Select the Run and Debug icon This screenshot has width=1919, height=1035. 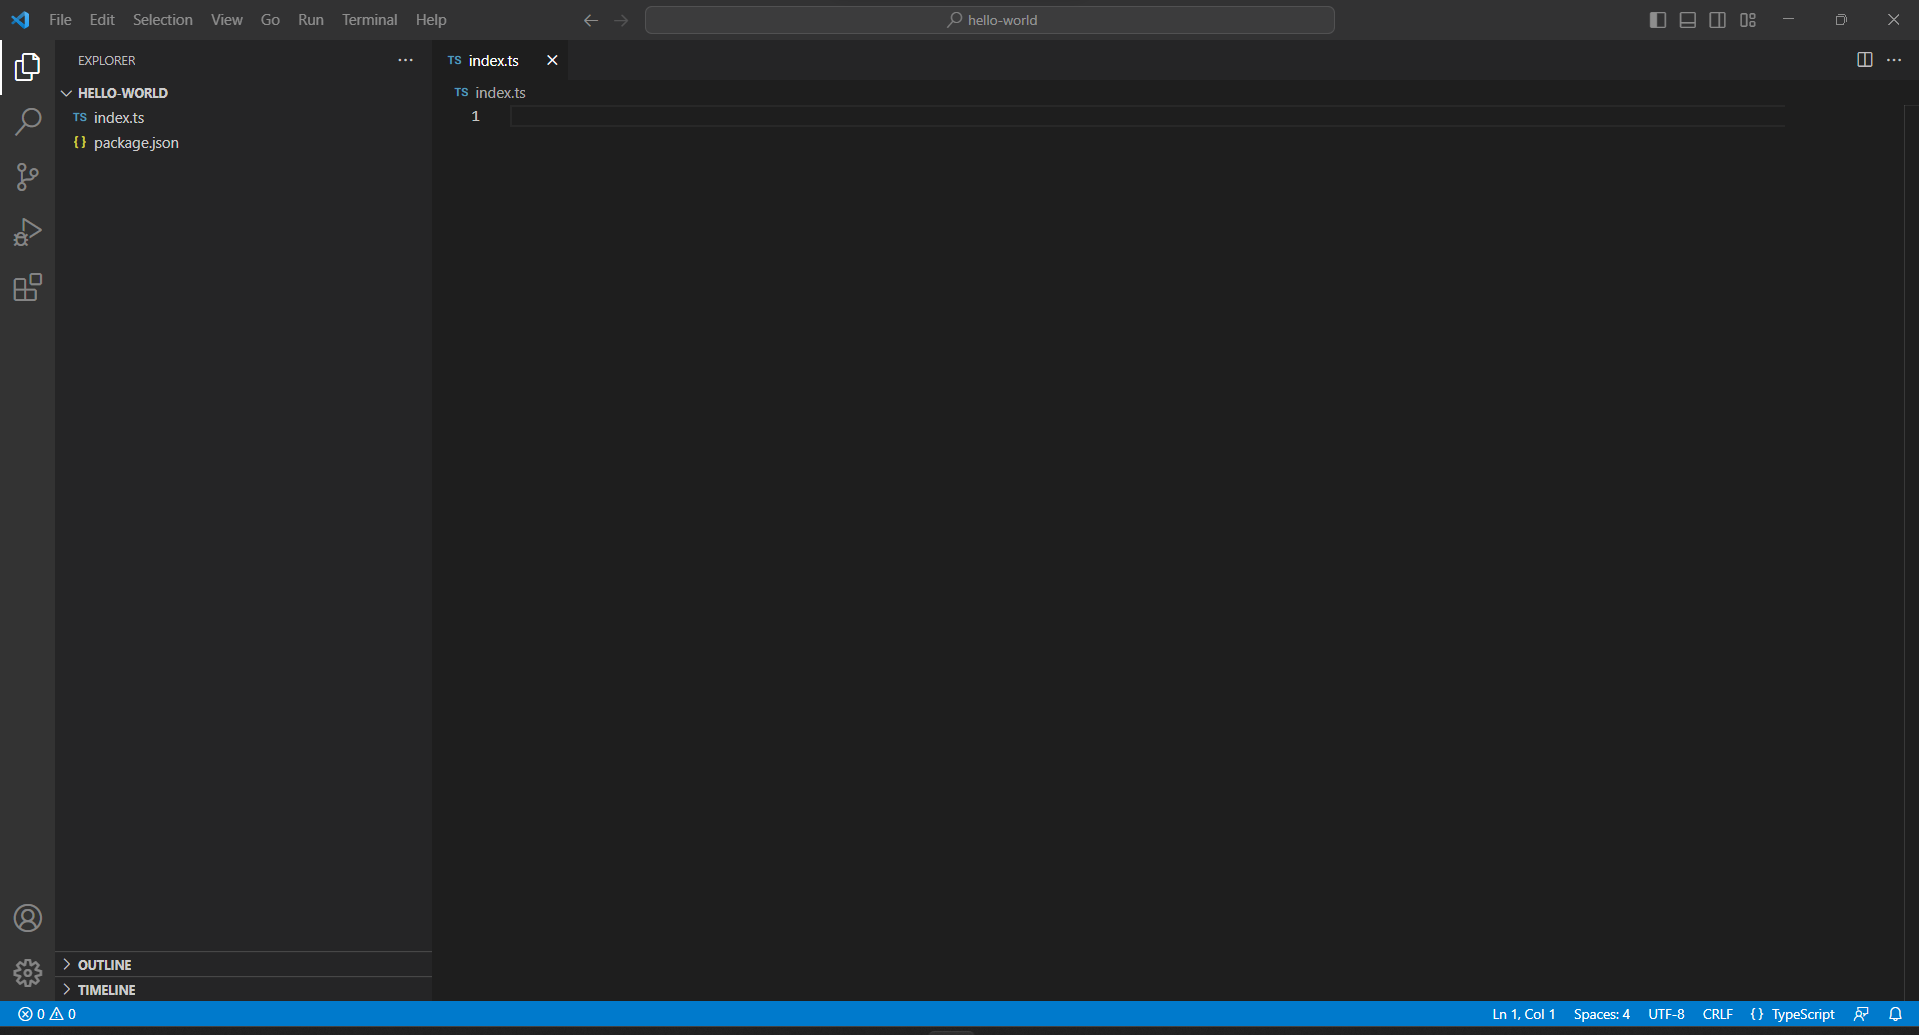(x=27, y=231)
